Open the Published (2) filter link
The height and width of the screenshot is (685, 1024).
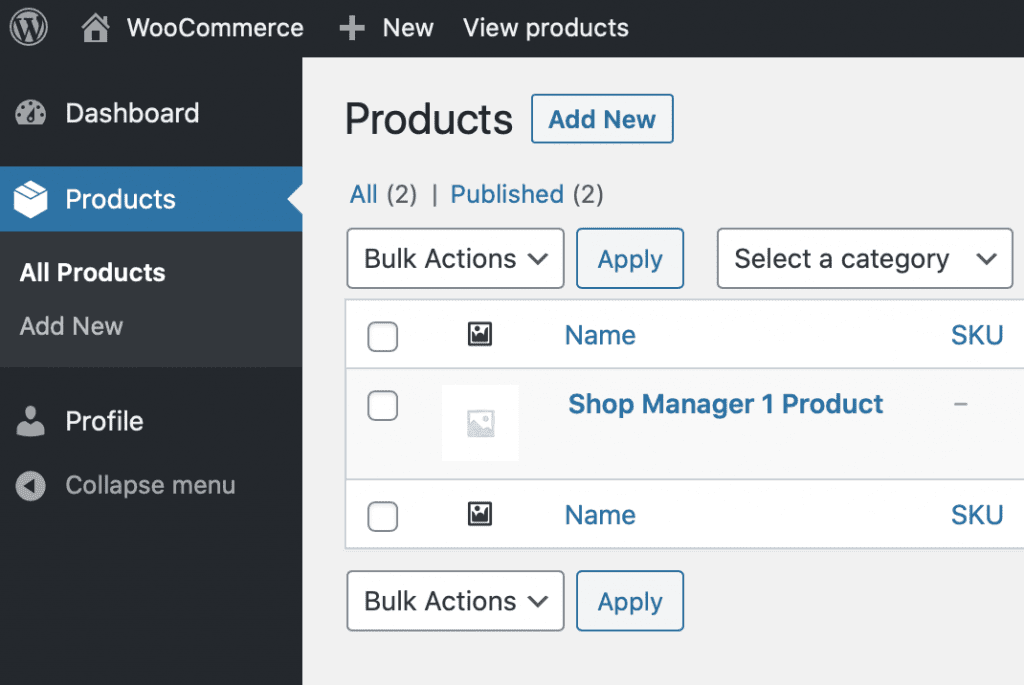[x=507, y=194]
